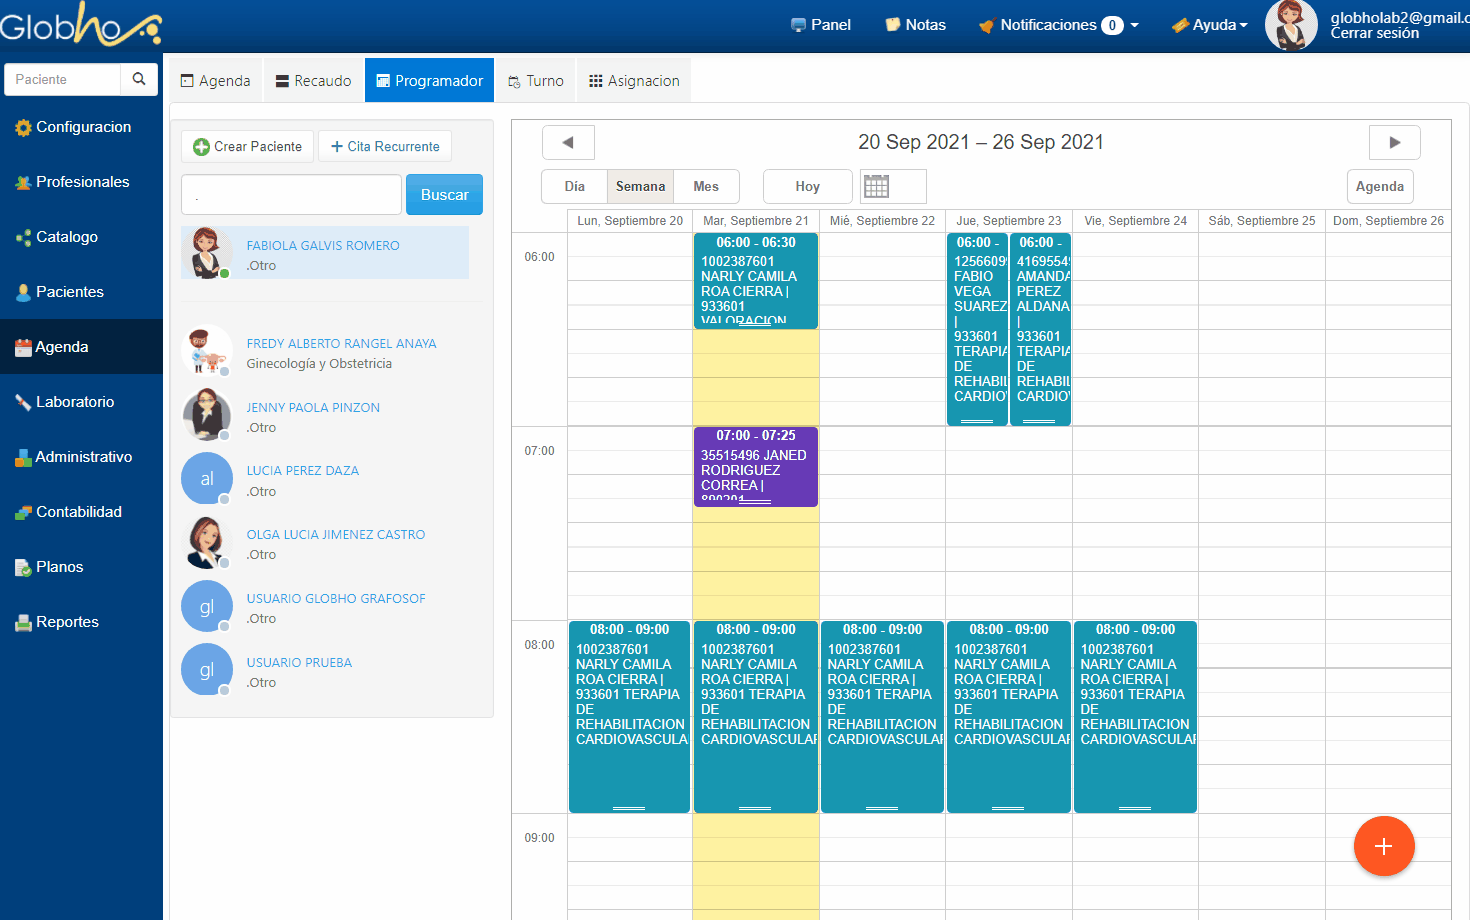Screen dimensions: 1470x920
Task: Open the Recaudo tab
Action: 313,81
